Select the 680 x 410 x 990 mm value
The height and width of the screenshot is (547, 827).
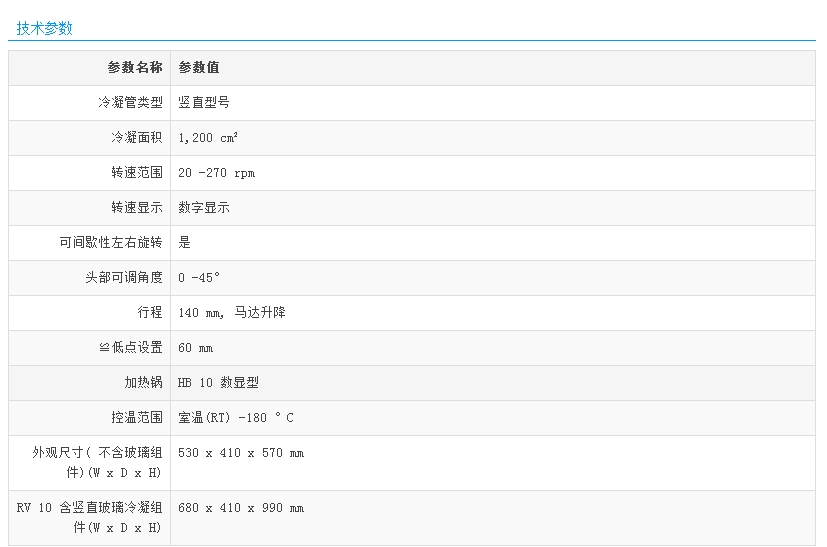241,508
